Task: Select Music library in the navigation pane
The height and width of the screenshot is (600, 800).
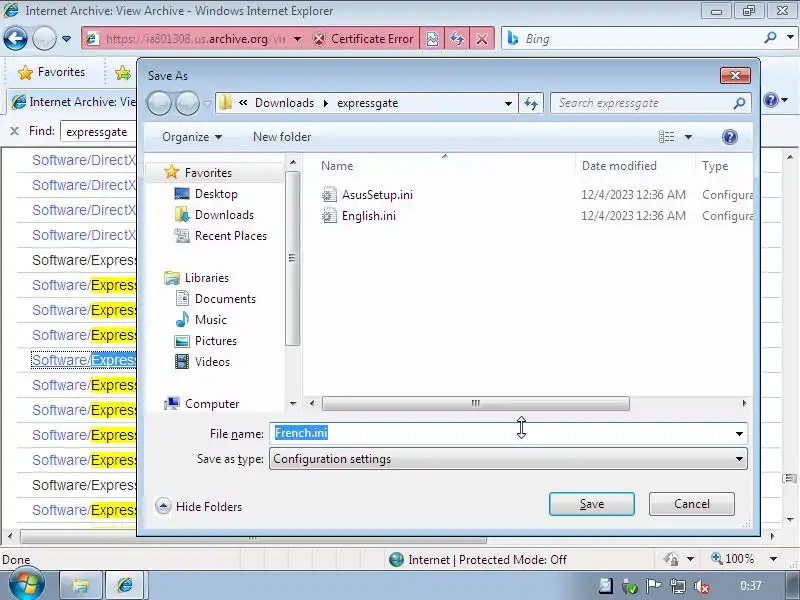Action: click(210, 319)
